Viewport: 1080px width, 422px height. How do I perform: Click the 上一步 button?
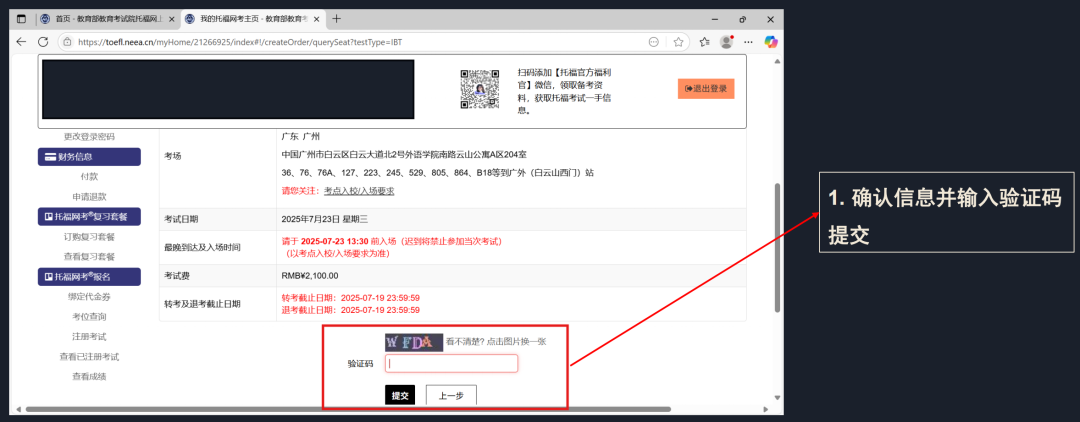451,396
